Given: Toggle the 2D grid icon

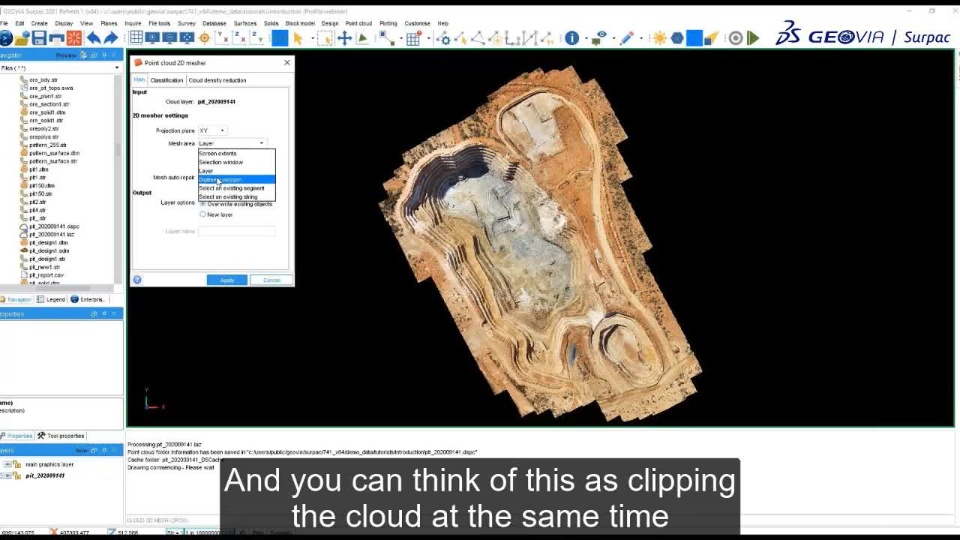Looking at the screenshot, I should (x=136, y=38).
